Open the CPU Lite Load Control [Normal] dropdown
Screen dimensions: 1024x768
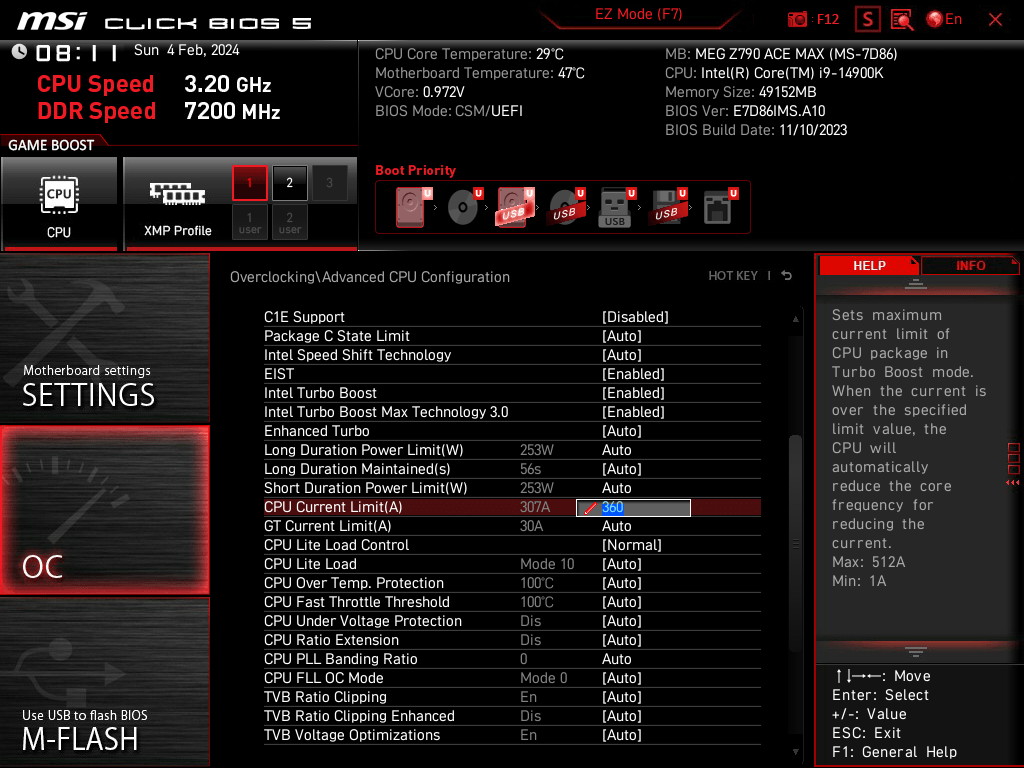[632, 545]
